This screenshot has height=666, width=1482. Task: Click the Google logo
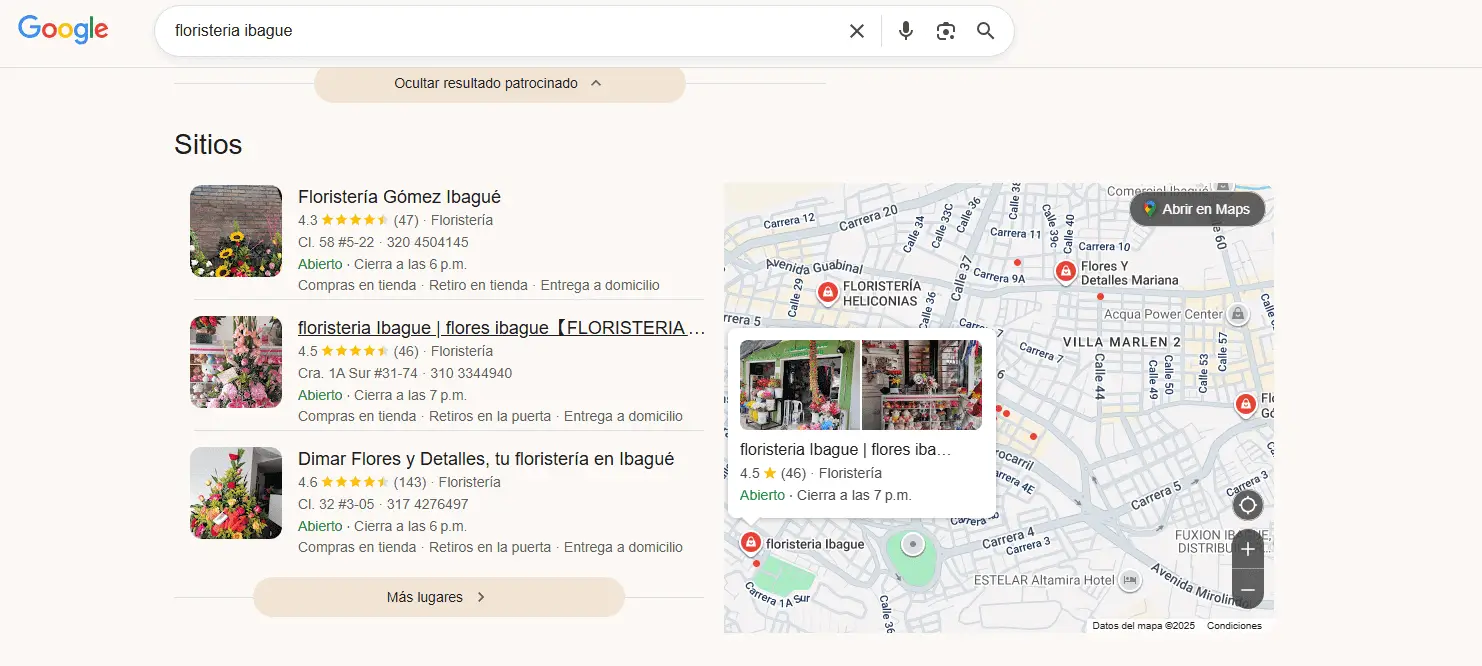(63, 30)
